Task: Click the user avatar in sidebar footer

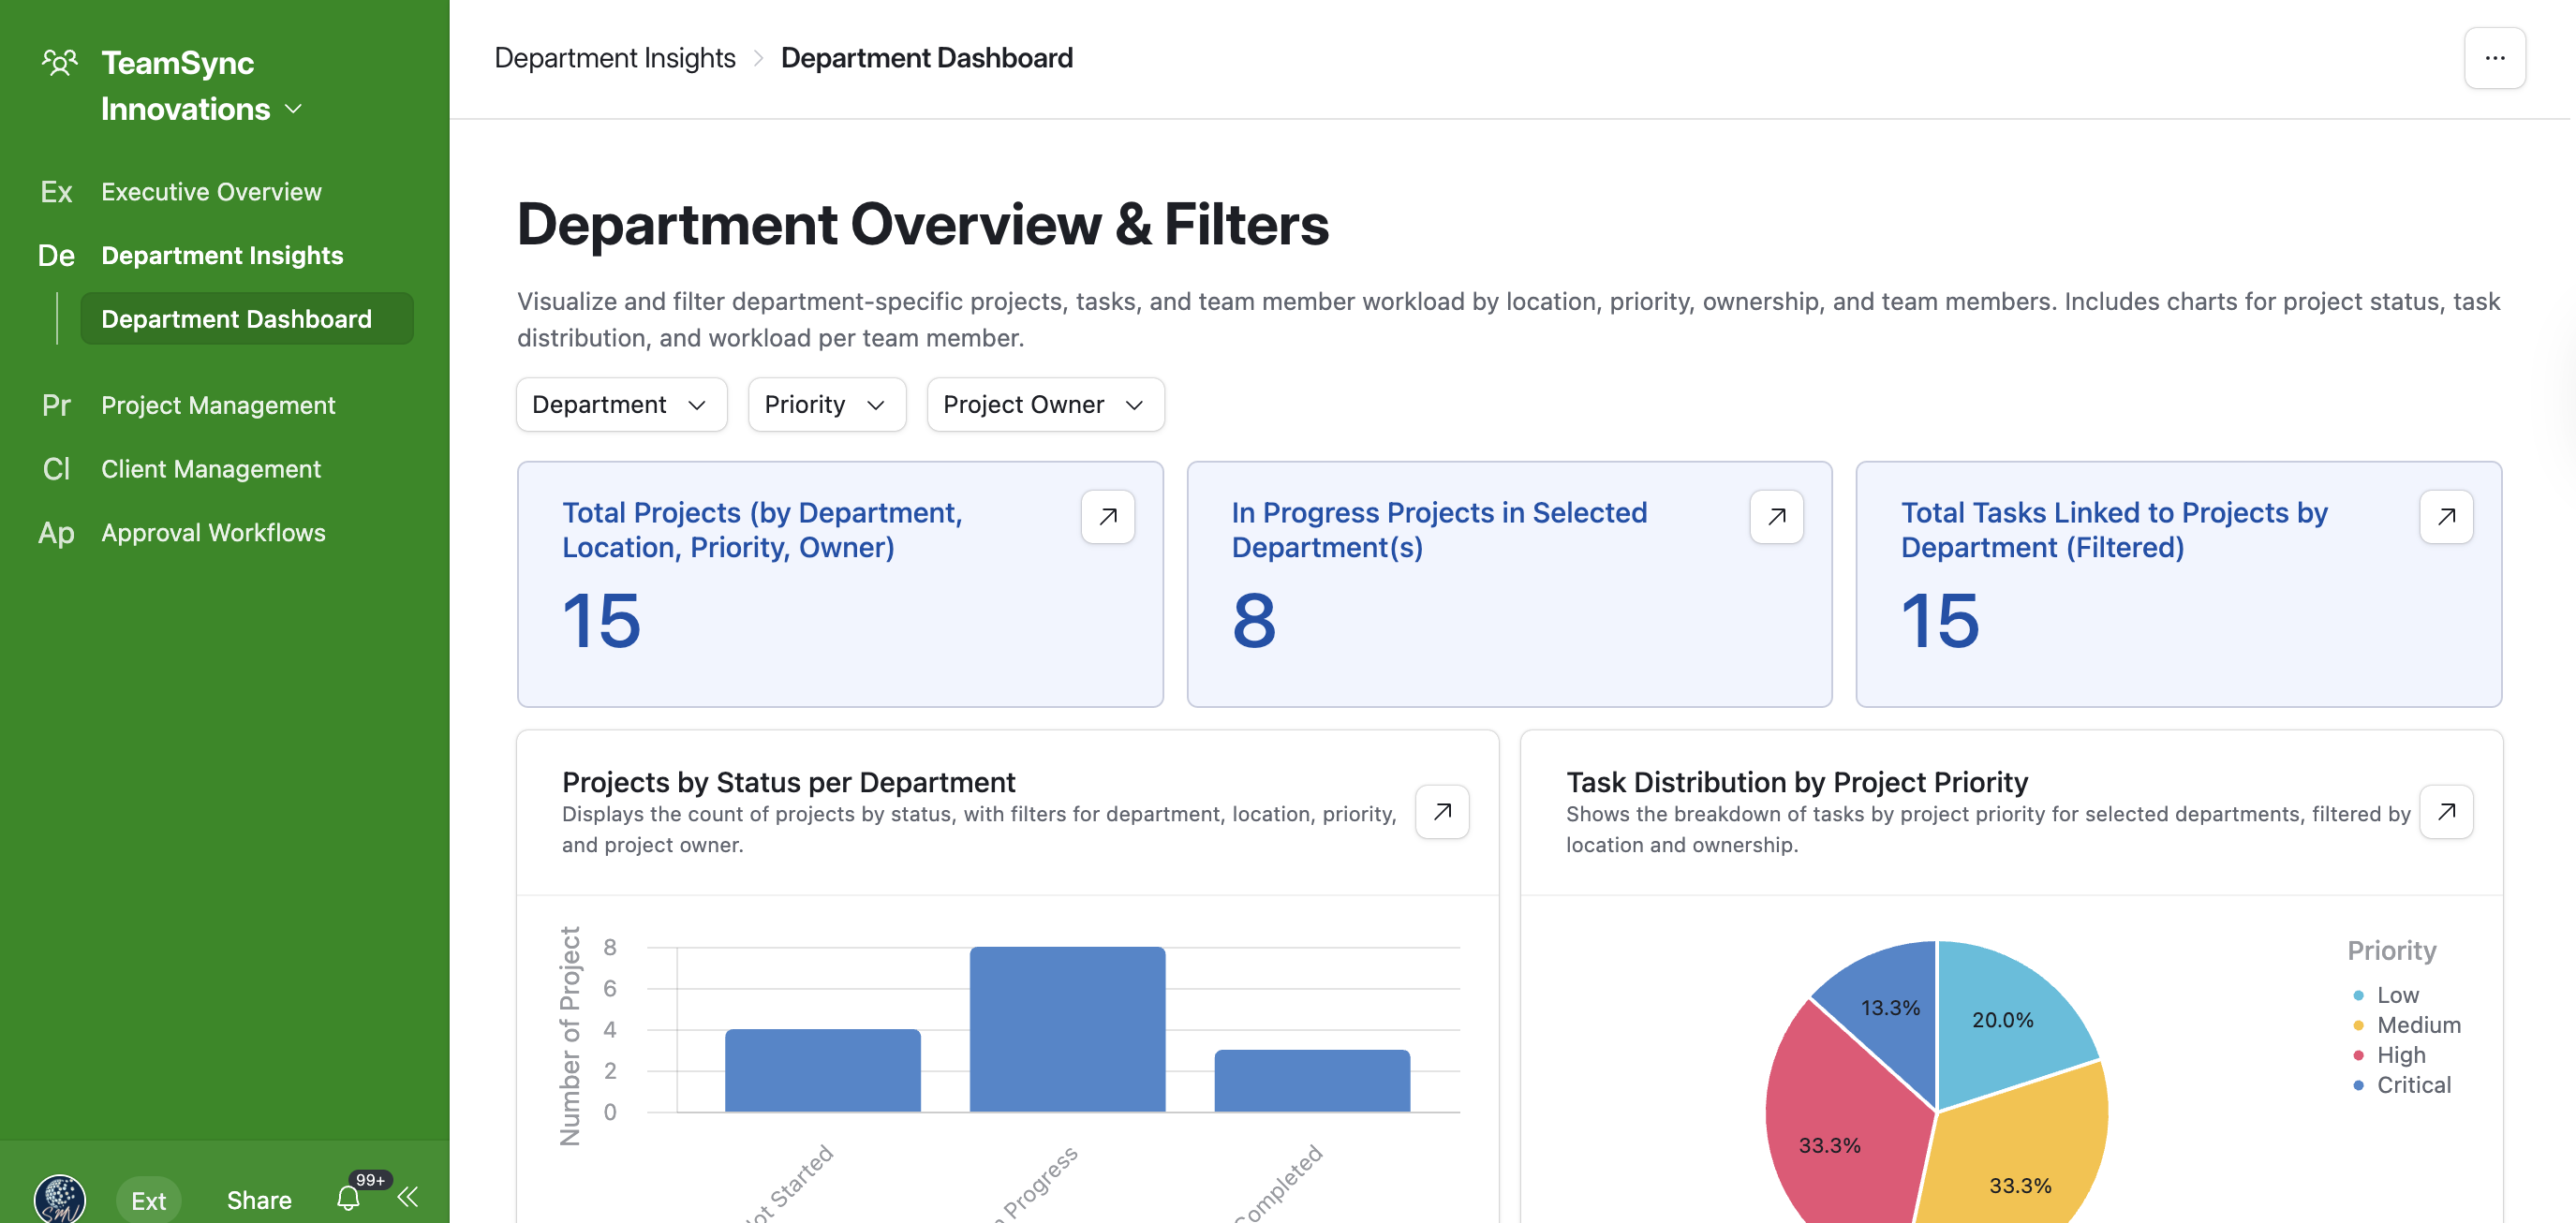Action: pyautogui.click(x=59, y=1198)
